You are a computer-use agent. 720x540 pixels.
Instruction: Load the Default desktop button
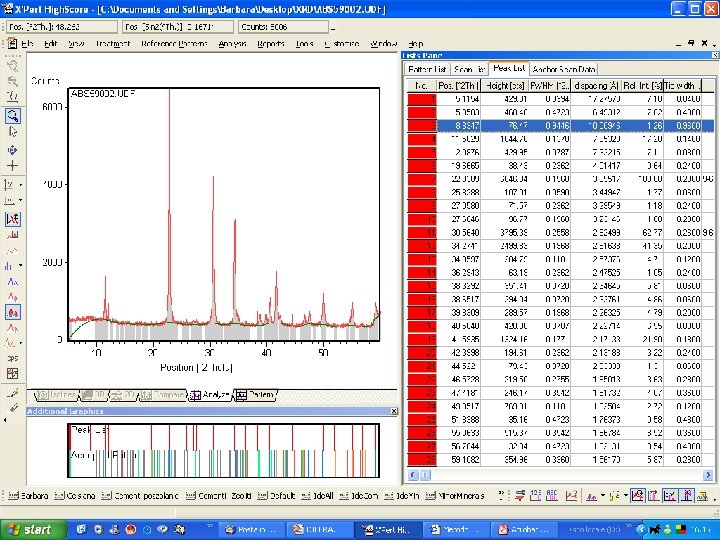(276, 495)
